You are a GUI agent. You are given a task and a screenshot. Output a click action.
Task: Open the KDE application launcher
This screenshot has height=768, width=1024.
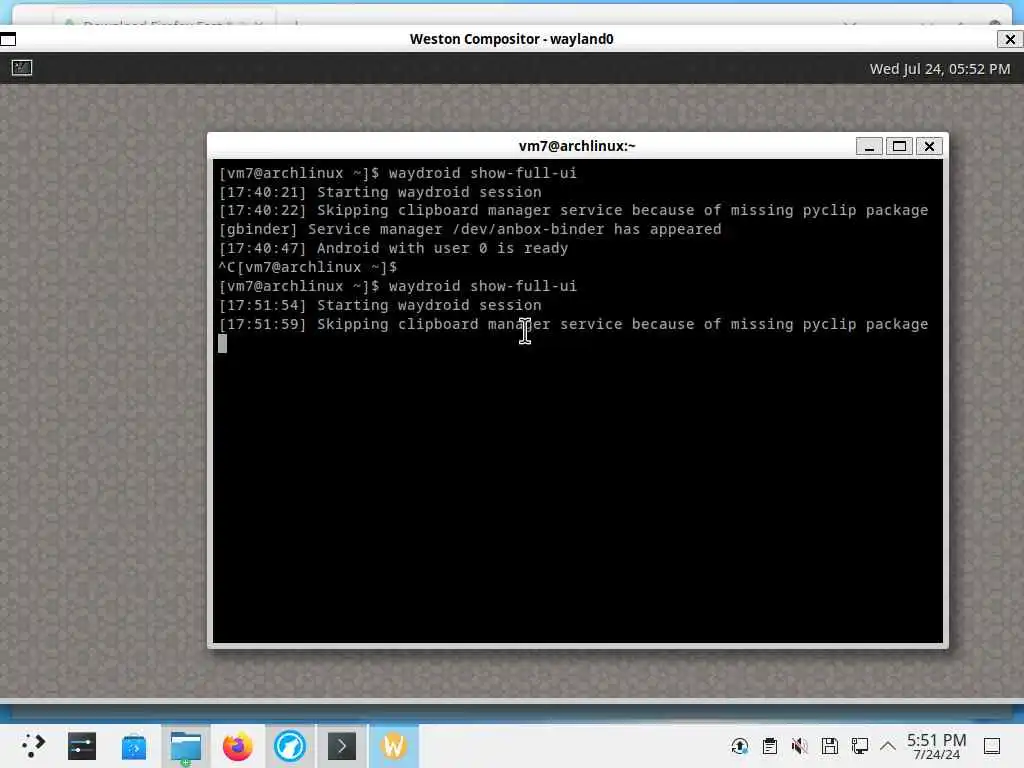click(33, 746)
